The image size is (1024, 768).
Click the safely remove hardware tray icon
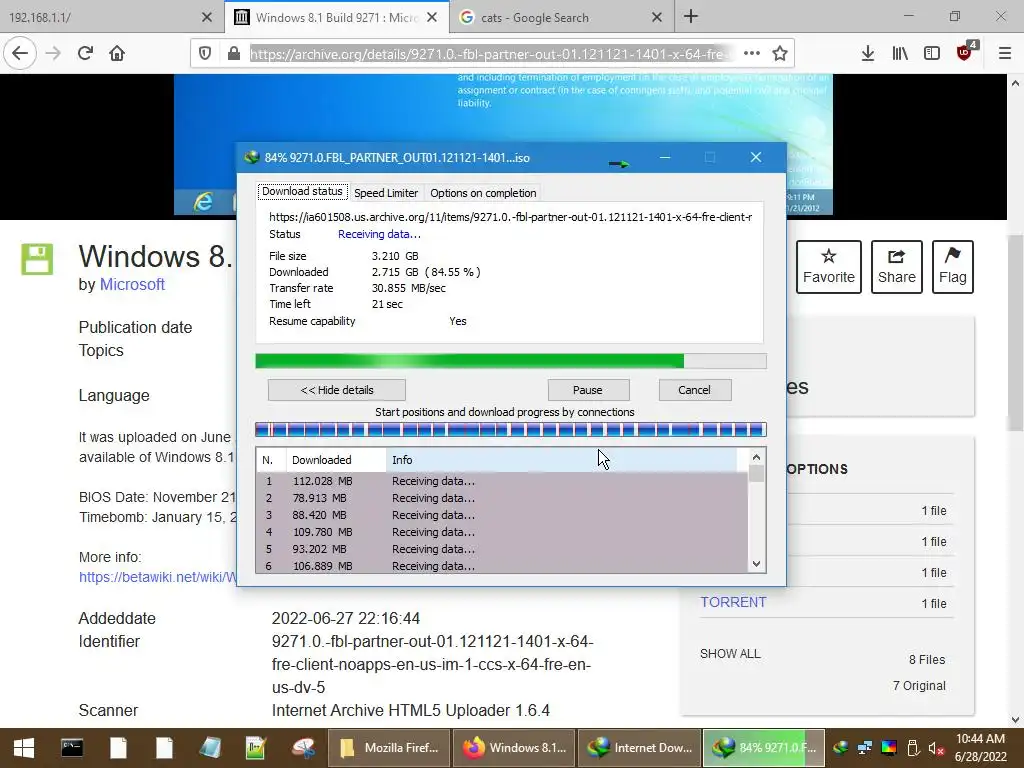coord(913,748)
